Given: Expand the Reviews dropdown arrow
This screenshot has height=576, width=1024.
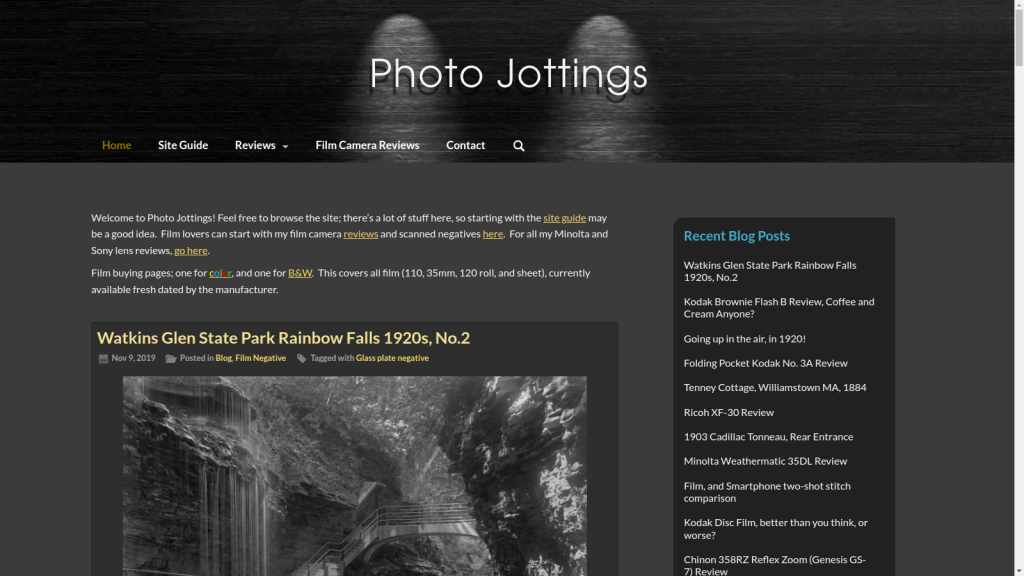Looking at the screenshot, I should (x=285, y=146).
